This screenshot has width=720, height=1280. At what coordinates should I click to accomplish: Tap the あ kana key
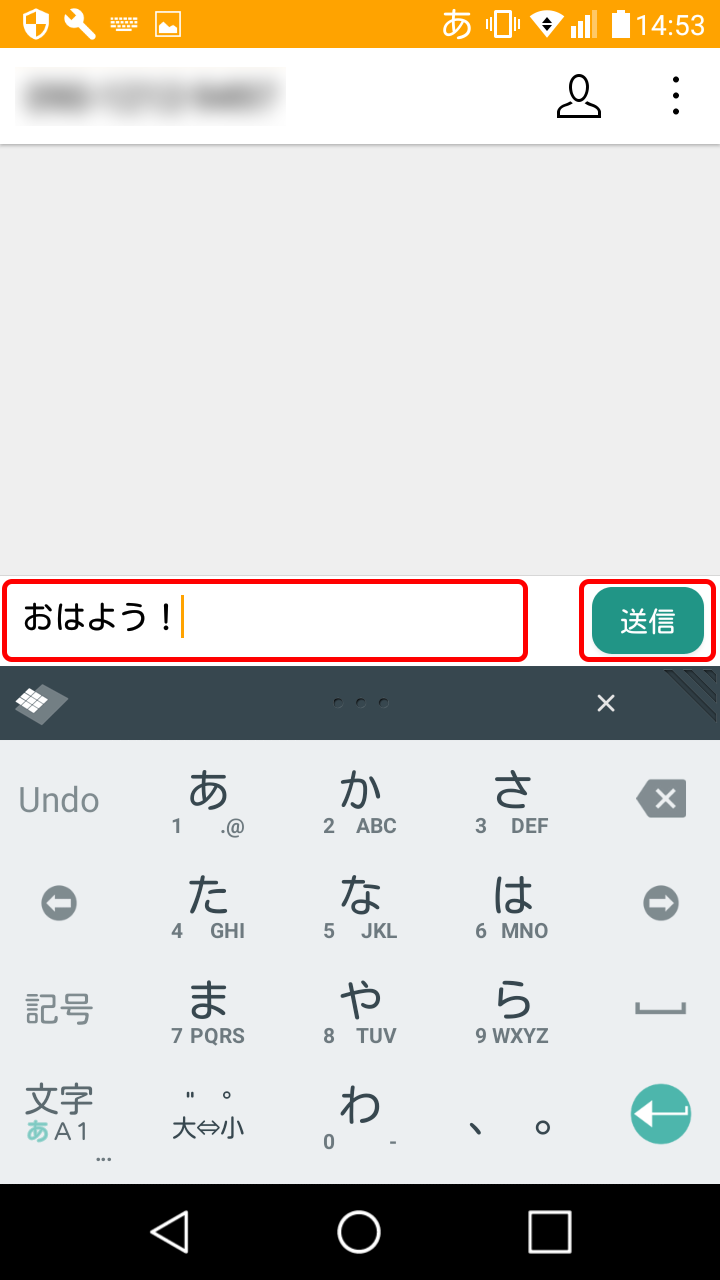click(208, 799)
